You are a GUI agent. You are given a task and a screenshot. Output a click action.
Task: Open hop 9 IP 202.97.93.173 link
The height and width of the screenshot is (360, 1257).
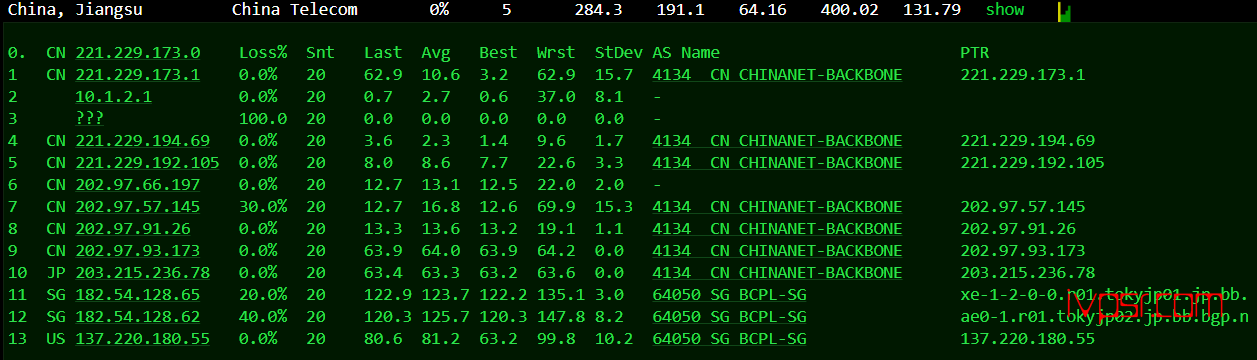(x=138, y=250)
